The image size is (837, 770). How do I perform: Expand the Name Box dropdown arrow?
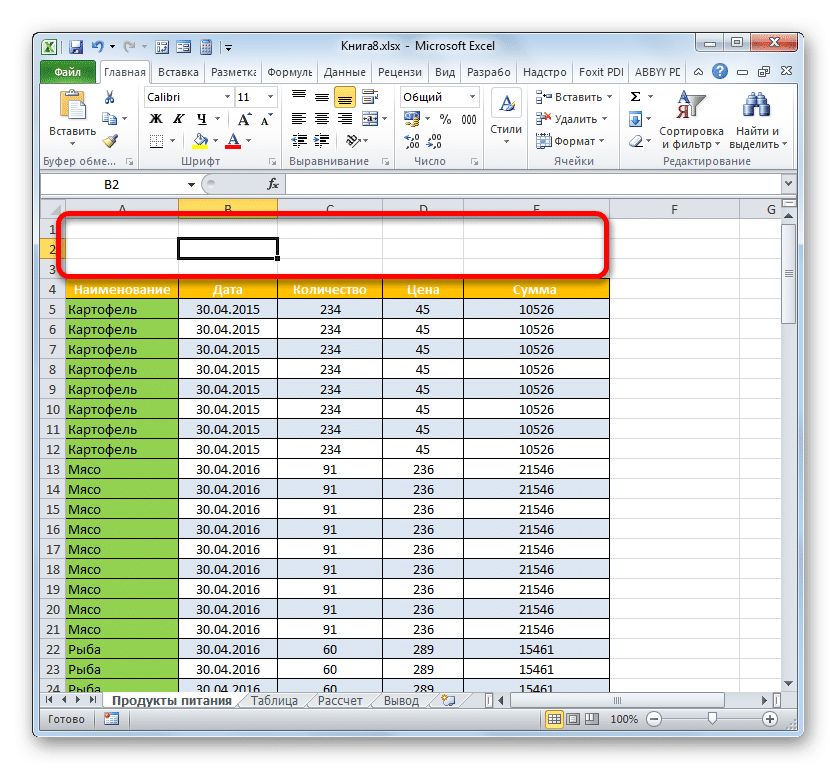tap(191, 185)
